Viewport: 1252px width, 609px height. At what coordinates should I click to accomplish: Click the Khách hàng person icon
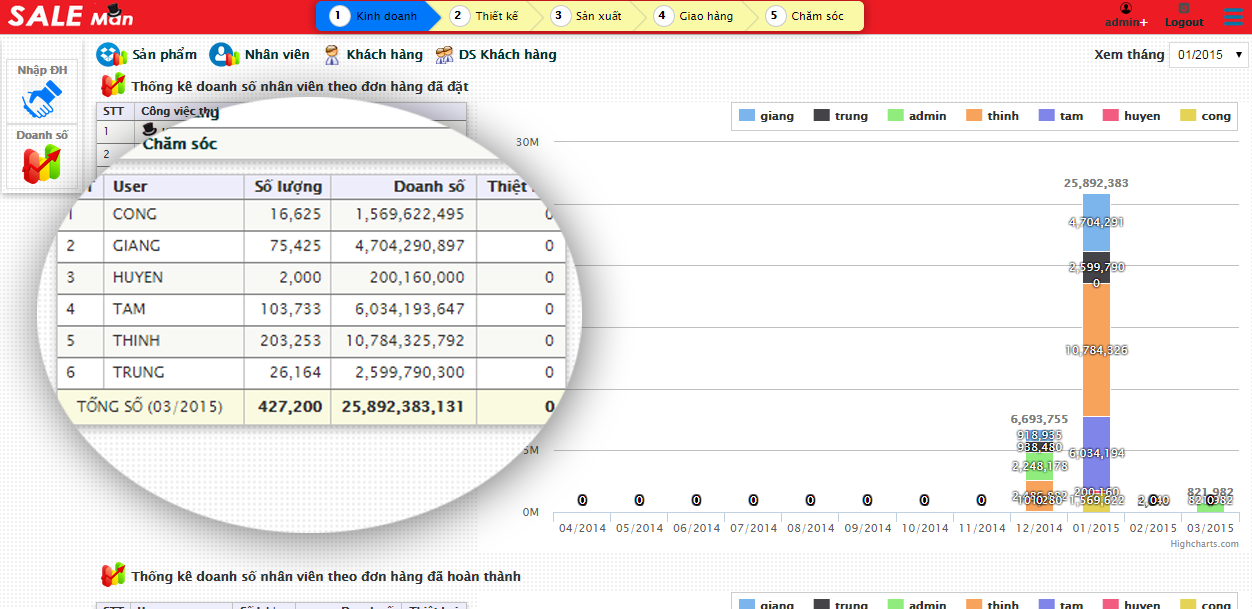[332, 55]
